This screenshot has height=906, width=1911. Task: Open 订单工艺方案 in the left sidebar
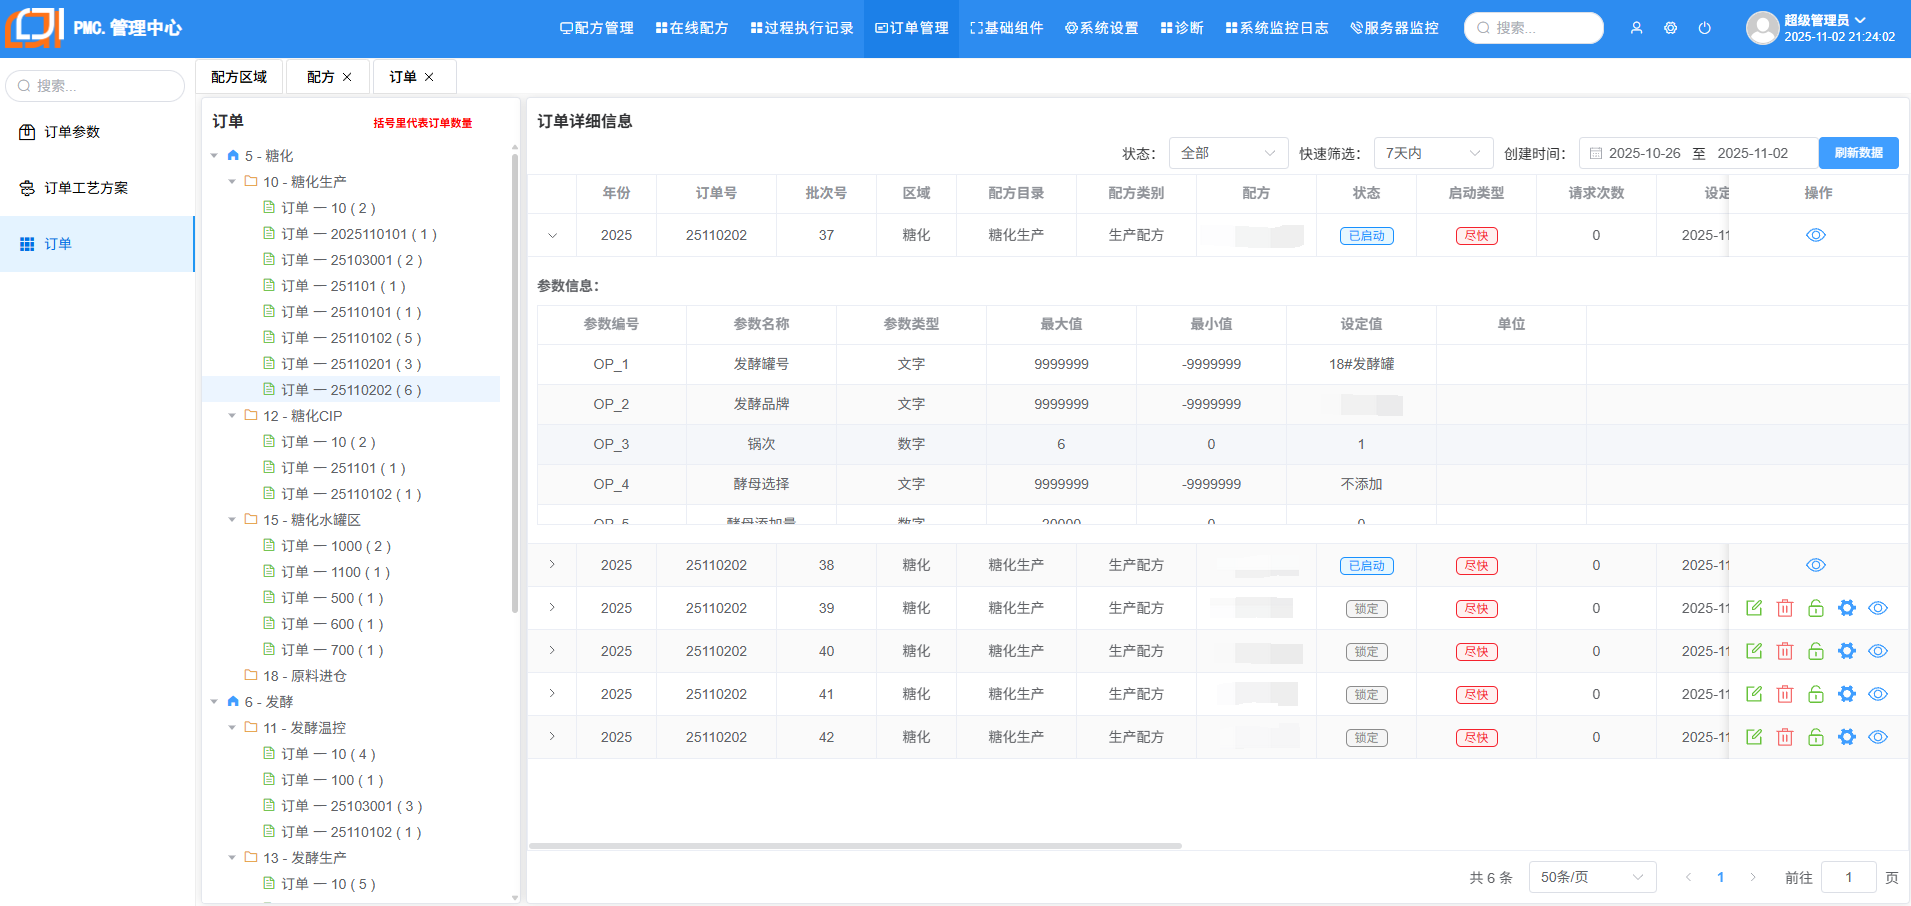97,188
